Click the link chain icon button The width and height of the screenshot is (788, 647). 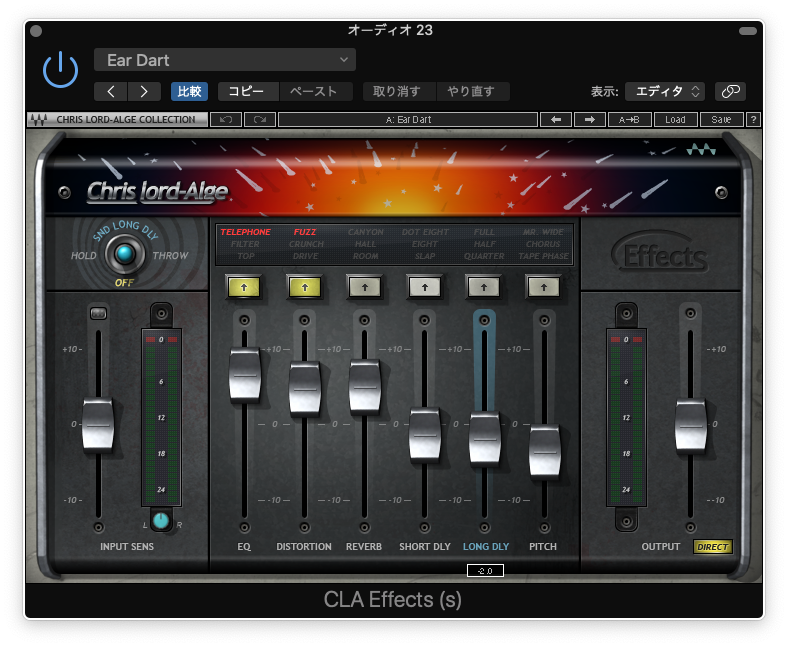click(x=730, y=91)
